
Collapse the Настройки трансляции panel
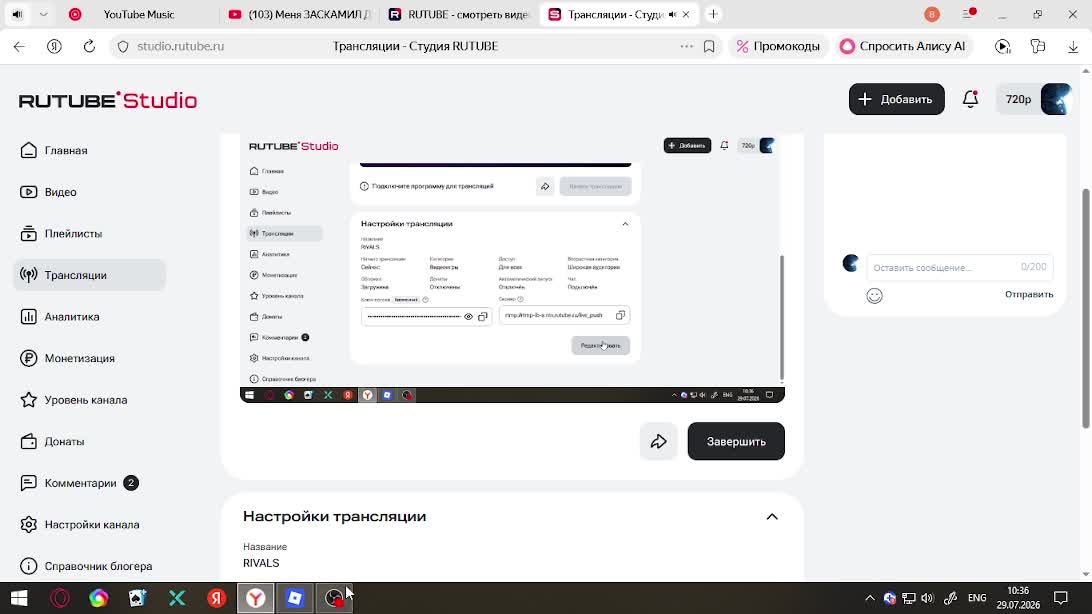[772, 517]
